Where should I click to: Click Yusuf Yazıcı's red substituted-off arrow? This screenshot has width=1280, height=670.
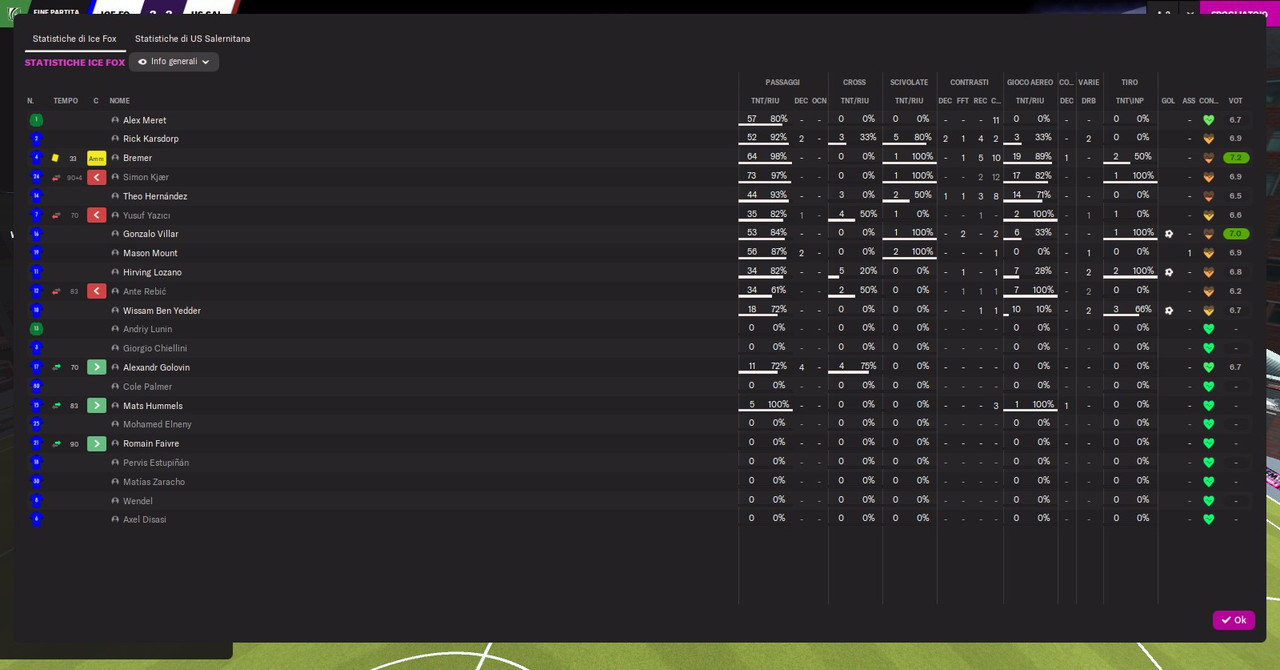point(96,215)
